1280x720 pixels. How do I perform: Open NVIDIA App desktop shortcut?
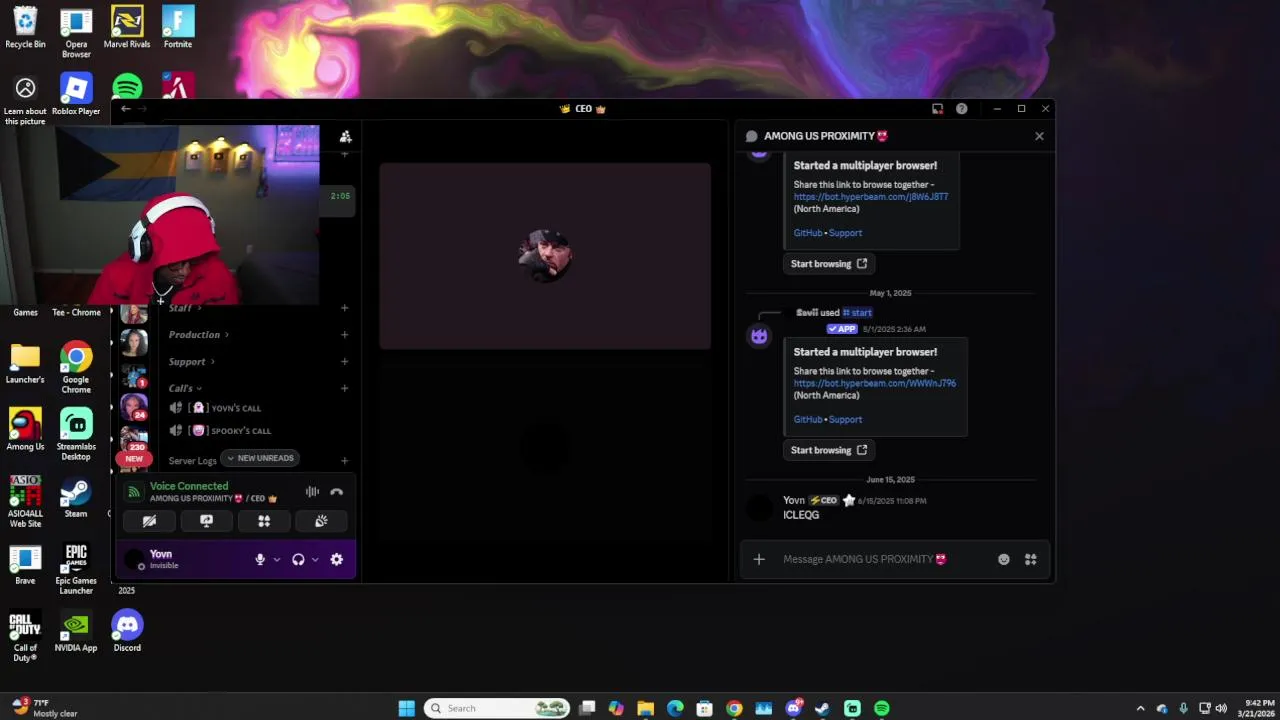(x=76, y=632)
